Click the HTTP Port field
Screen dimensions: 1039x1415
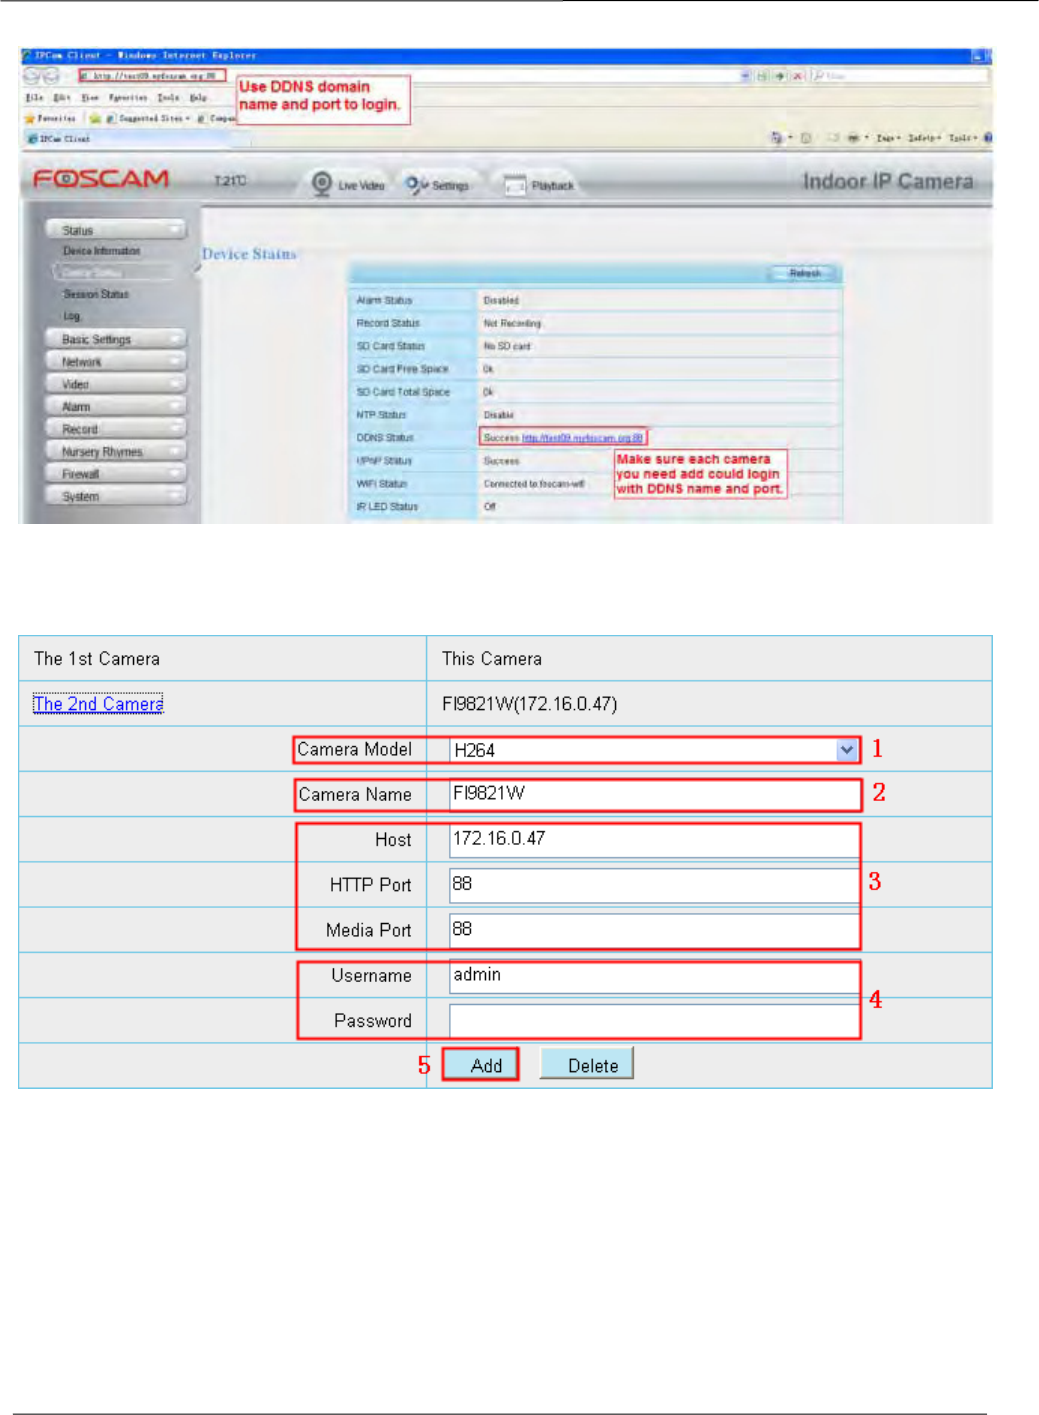654,885
